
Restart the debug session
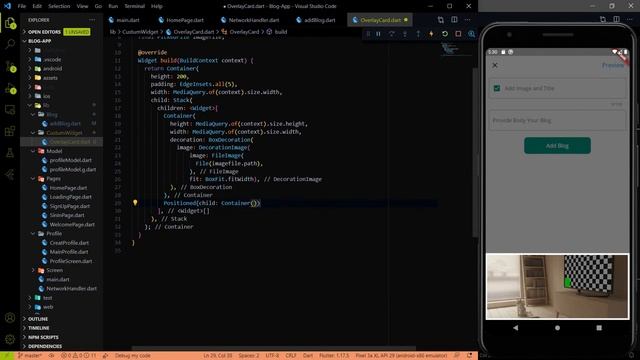(x=445, y=34)
